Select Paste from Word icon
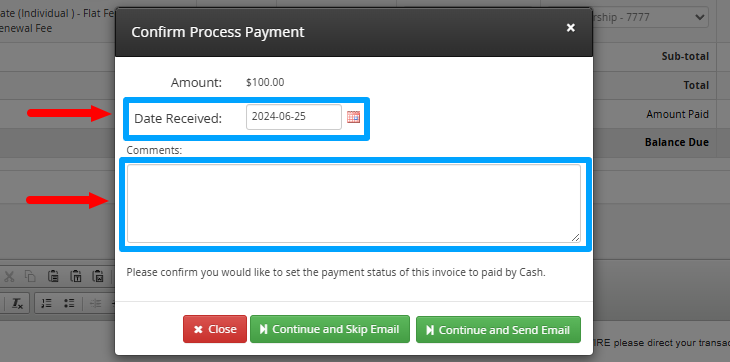 (98, 276)
